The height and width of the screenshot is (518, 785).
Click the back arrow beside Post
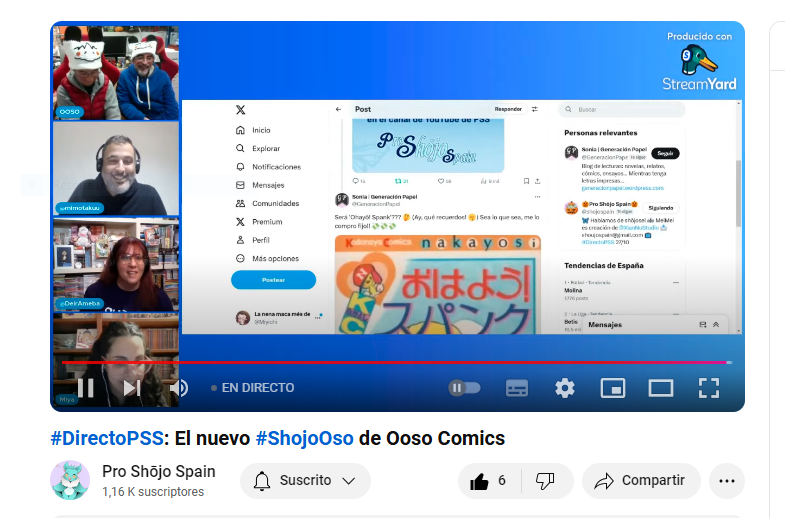point(338,109)
